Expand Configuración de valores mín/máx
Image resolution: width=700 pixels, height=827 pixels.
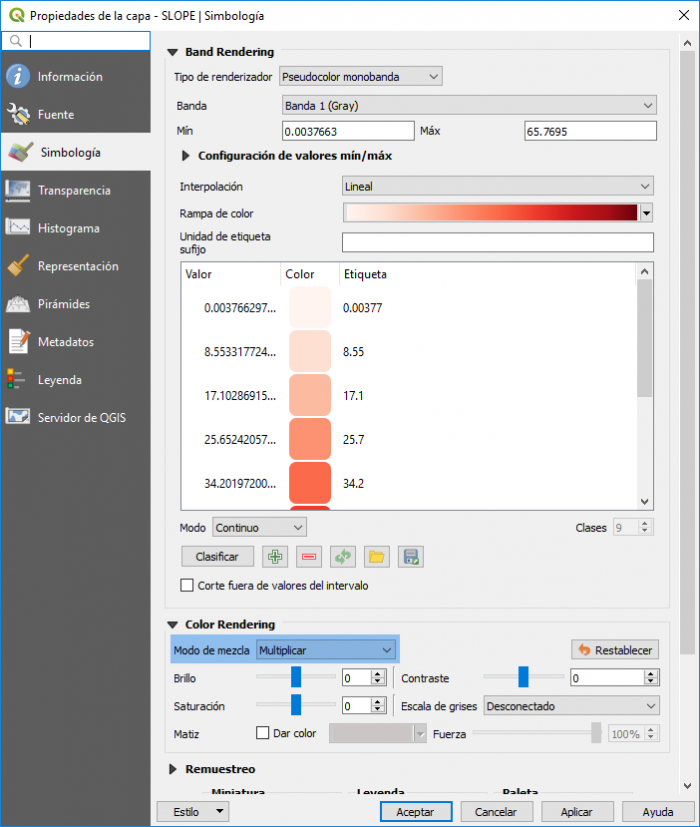(x=186, y=156)
